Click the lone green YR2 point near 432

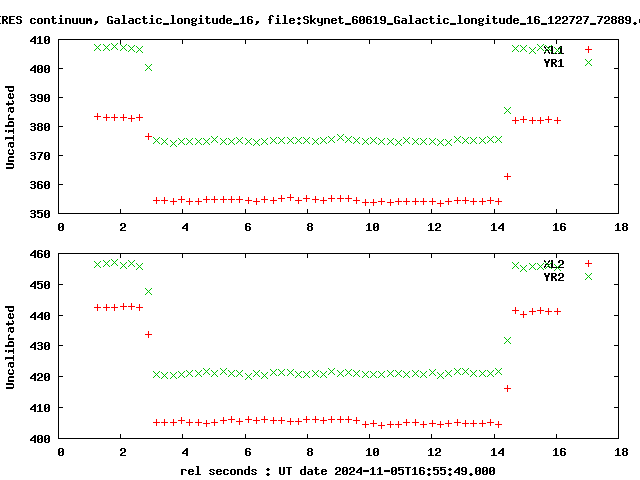click(507, 340)
